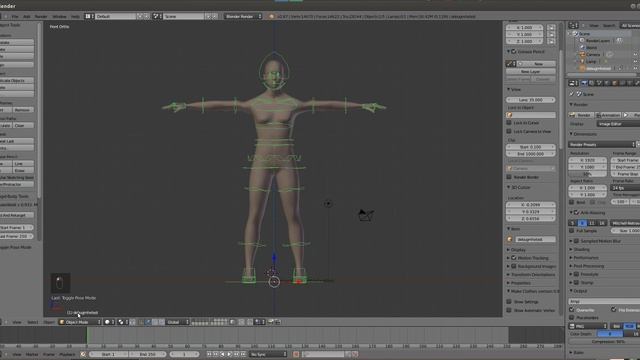
Task: Enable Show Automatic Vertex checkbox
Action: 509,310
